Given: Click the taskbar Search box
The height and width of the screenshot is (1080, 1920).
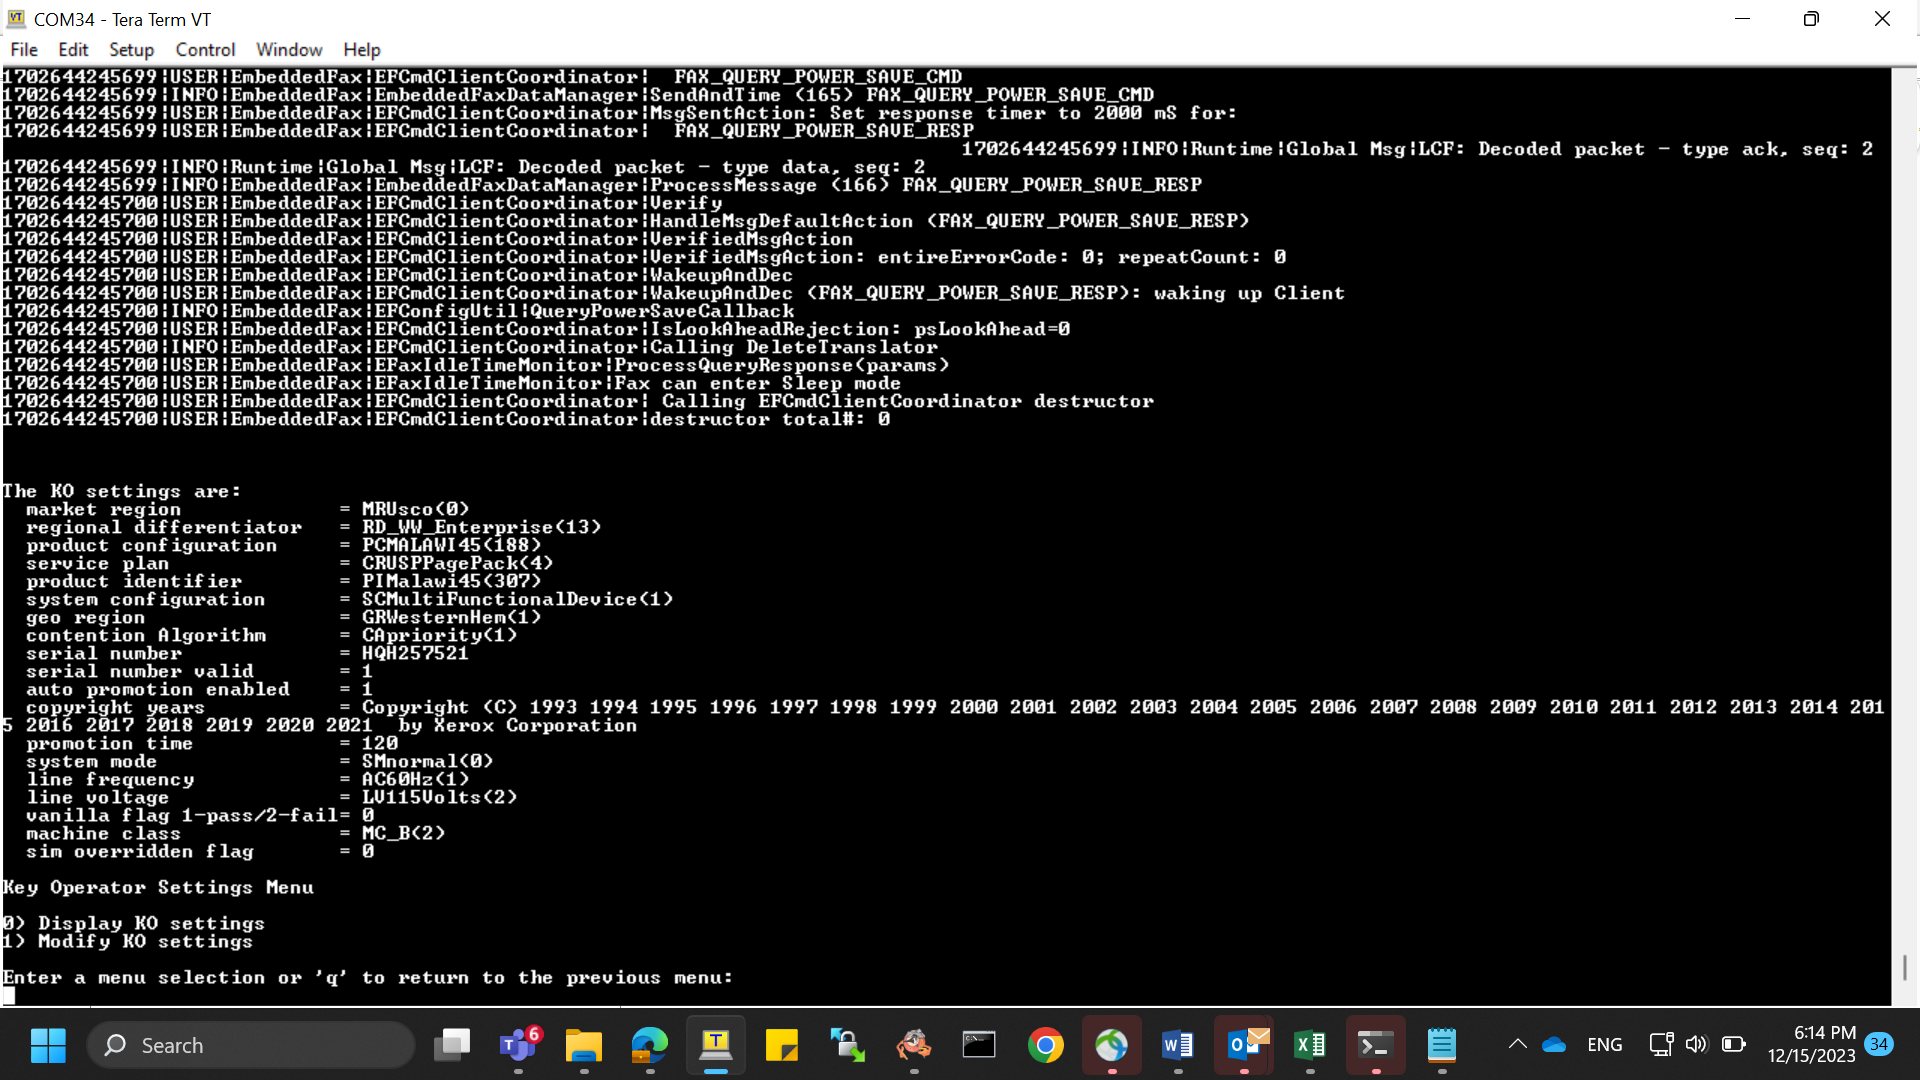Looking at the screenshot, I should tap(251, 1045).
